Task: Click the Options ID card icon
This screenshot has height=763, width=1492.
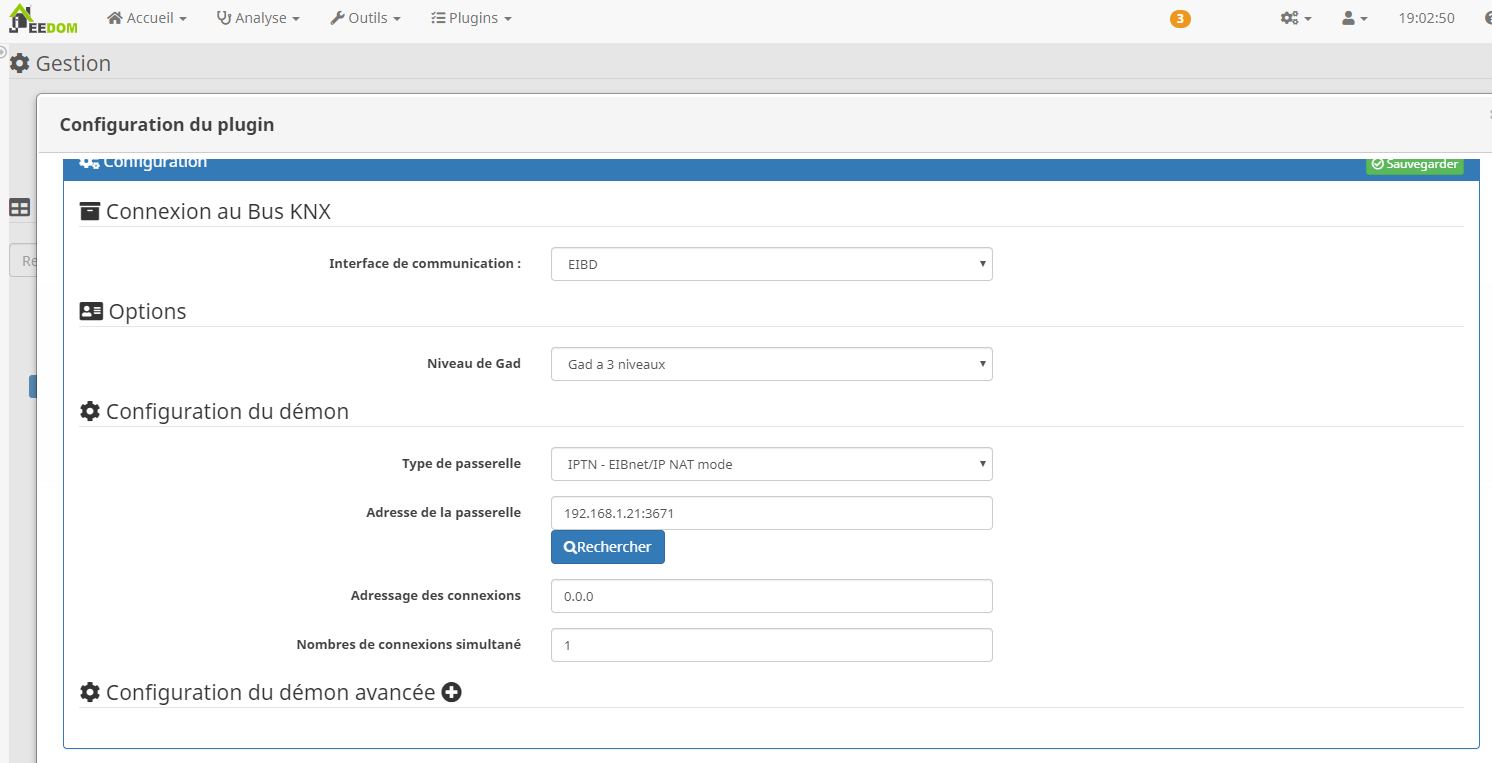Action: click(x=91, y=311)
